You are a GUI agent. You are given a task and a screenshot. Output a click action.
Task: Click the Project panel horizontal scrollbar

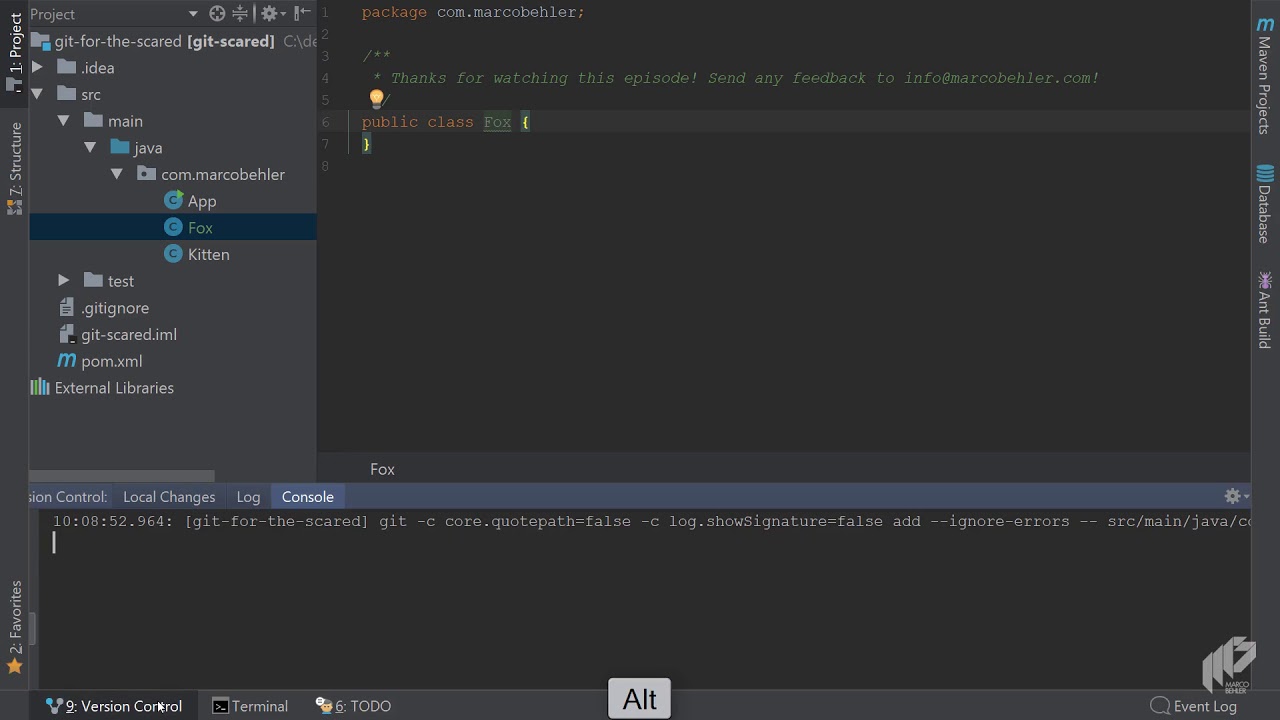coord(122,476)
